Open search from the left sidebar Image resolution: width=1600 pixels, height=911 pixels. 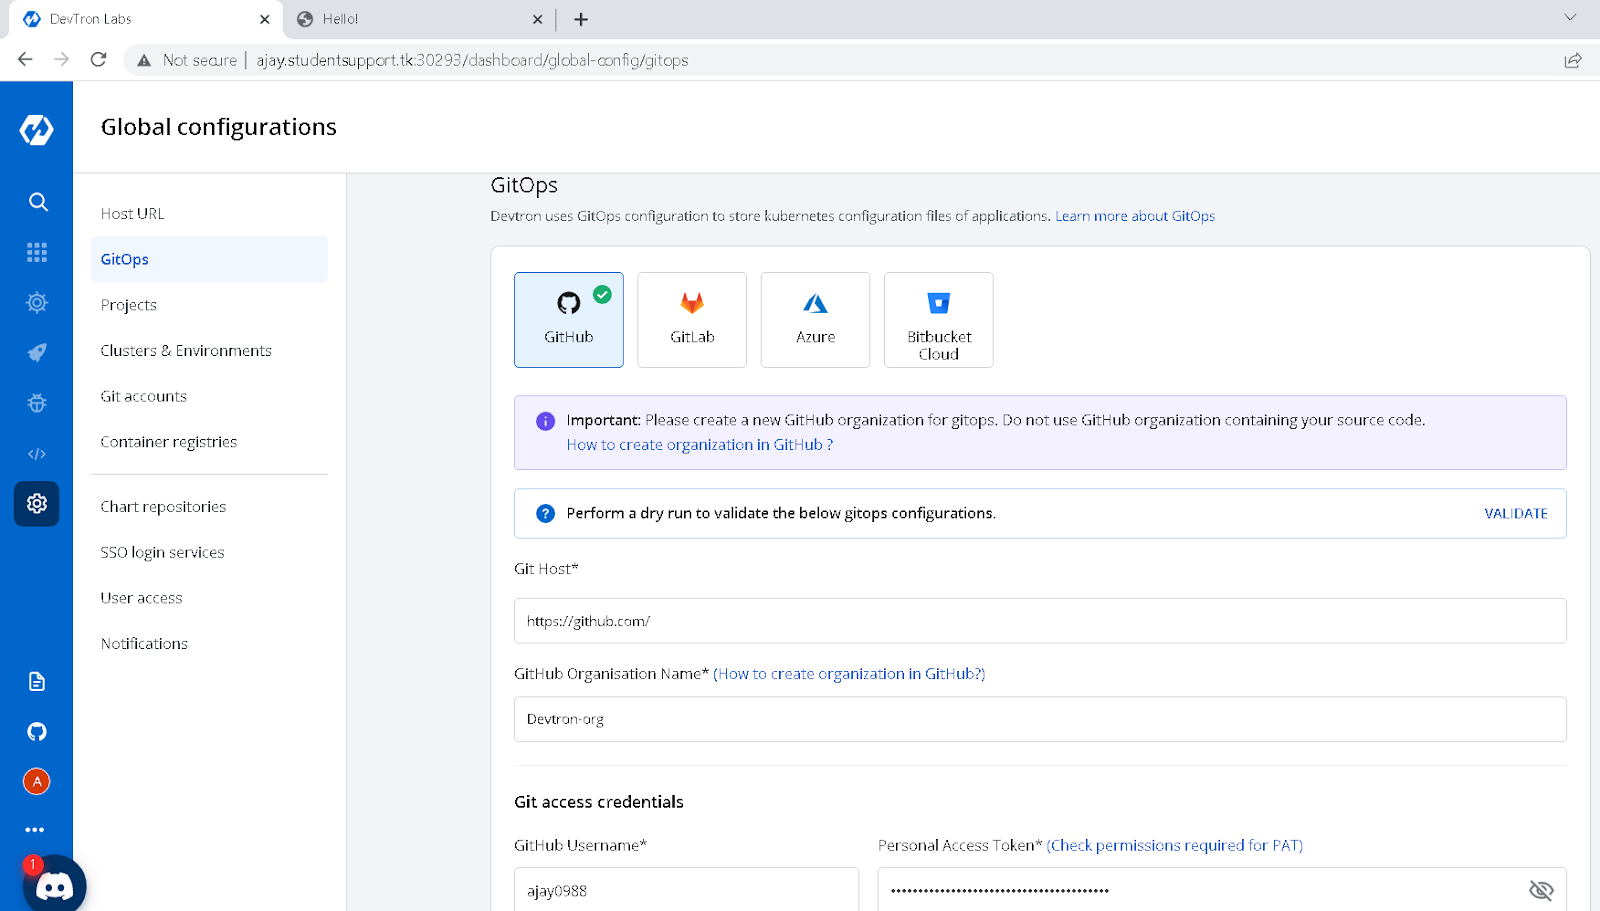pyautogui.click(x=38, y=202)
